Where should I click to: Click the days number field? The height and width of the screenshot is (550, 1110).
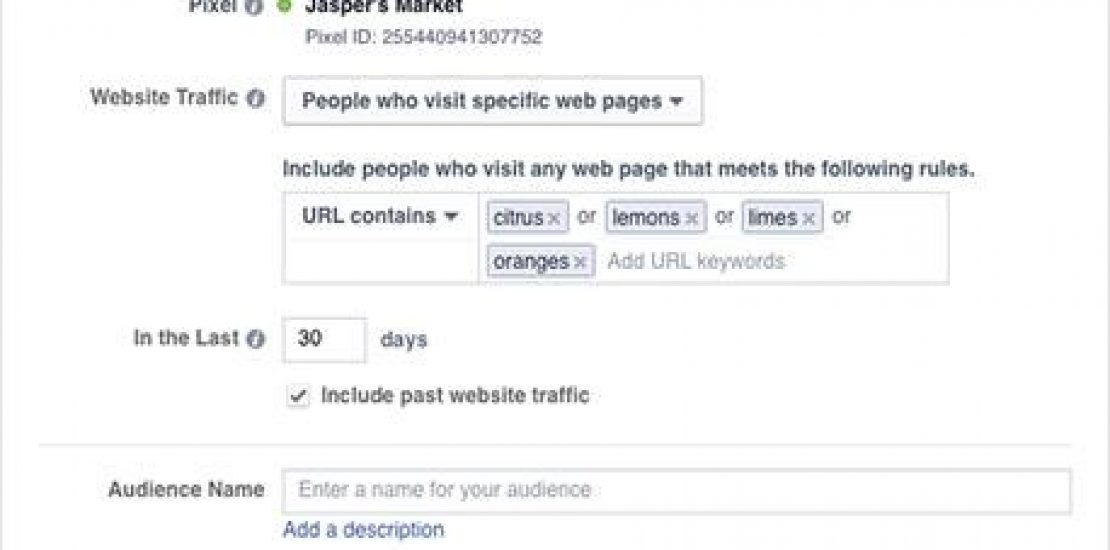324,339
